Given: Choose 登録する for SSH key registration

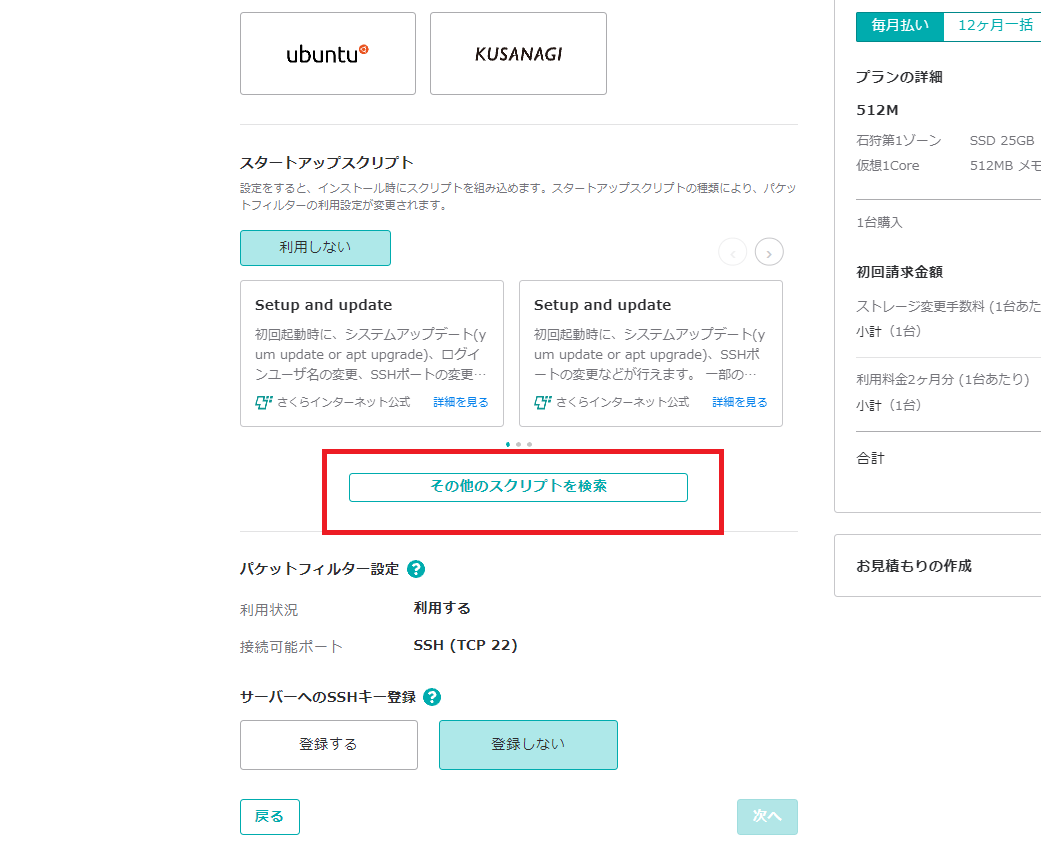Looking at the screenshot, I should click(x=328, y=745).
